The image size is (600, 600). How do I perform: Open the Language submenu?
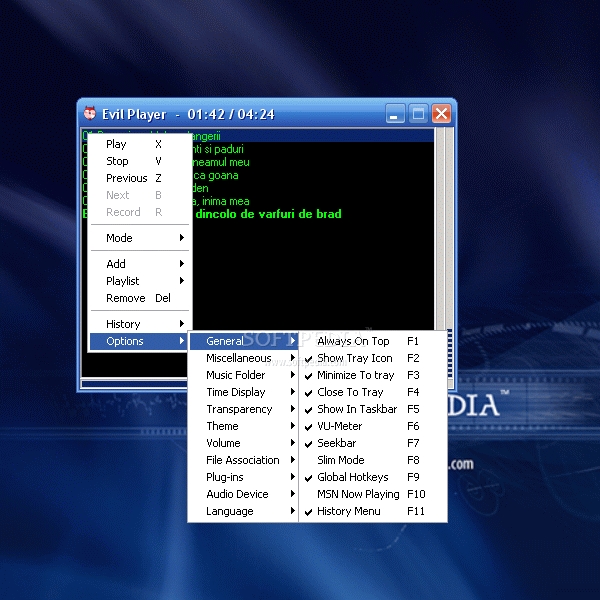coord(244,511)
